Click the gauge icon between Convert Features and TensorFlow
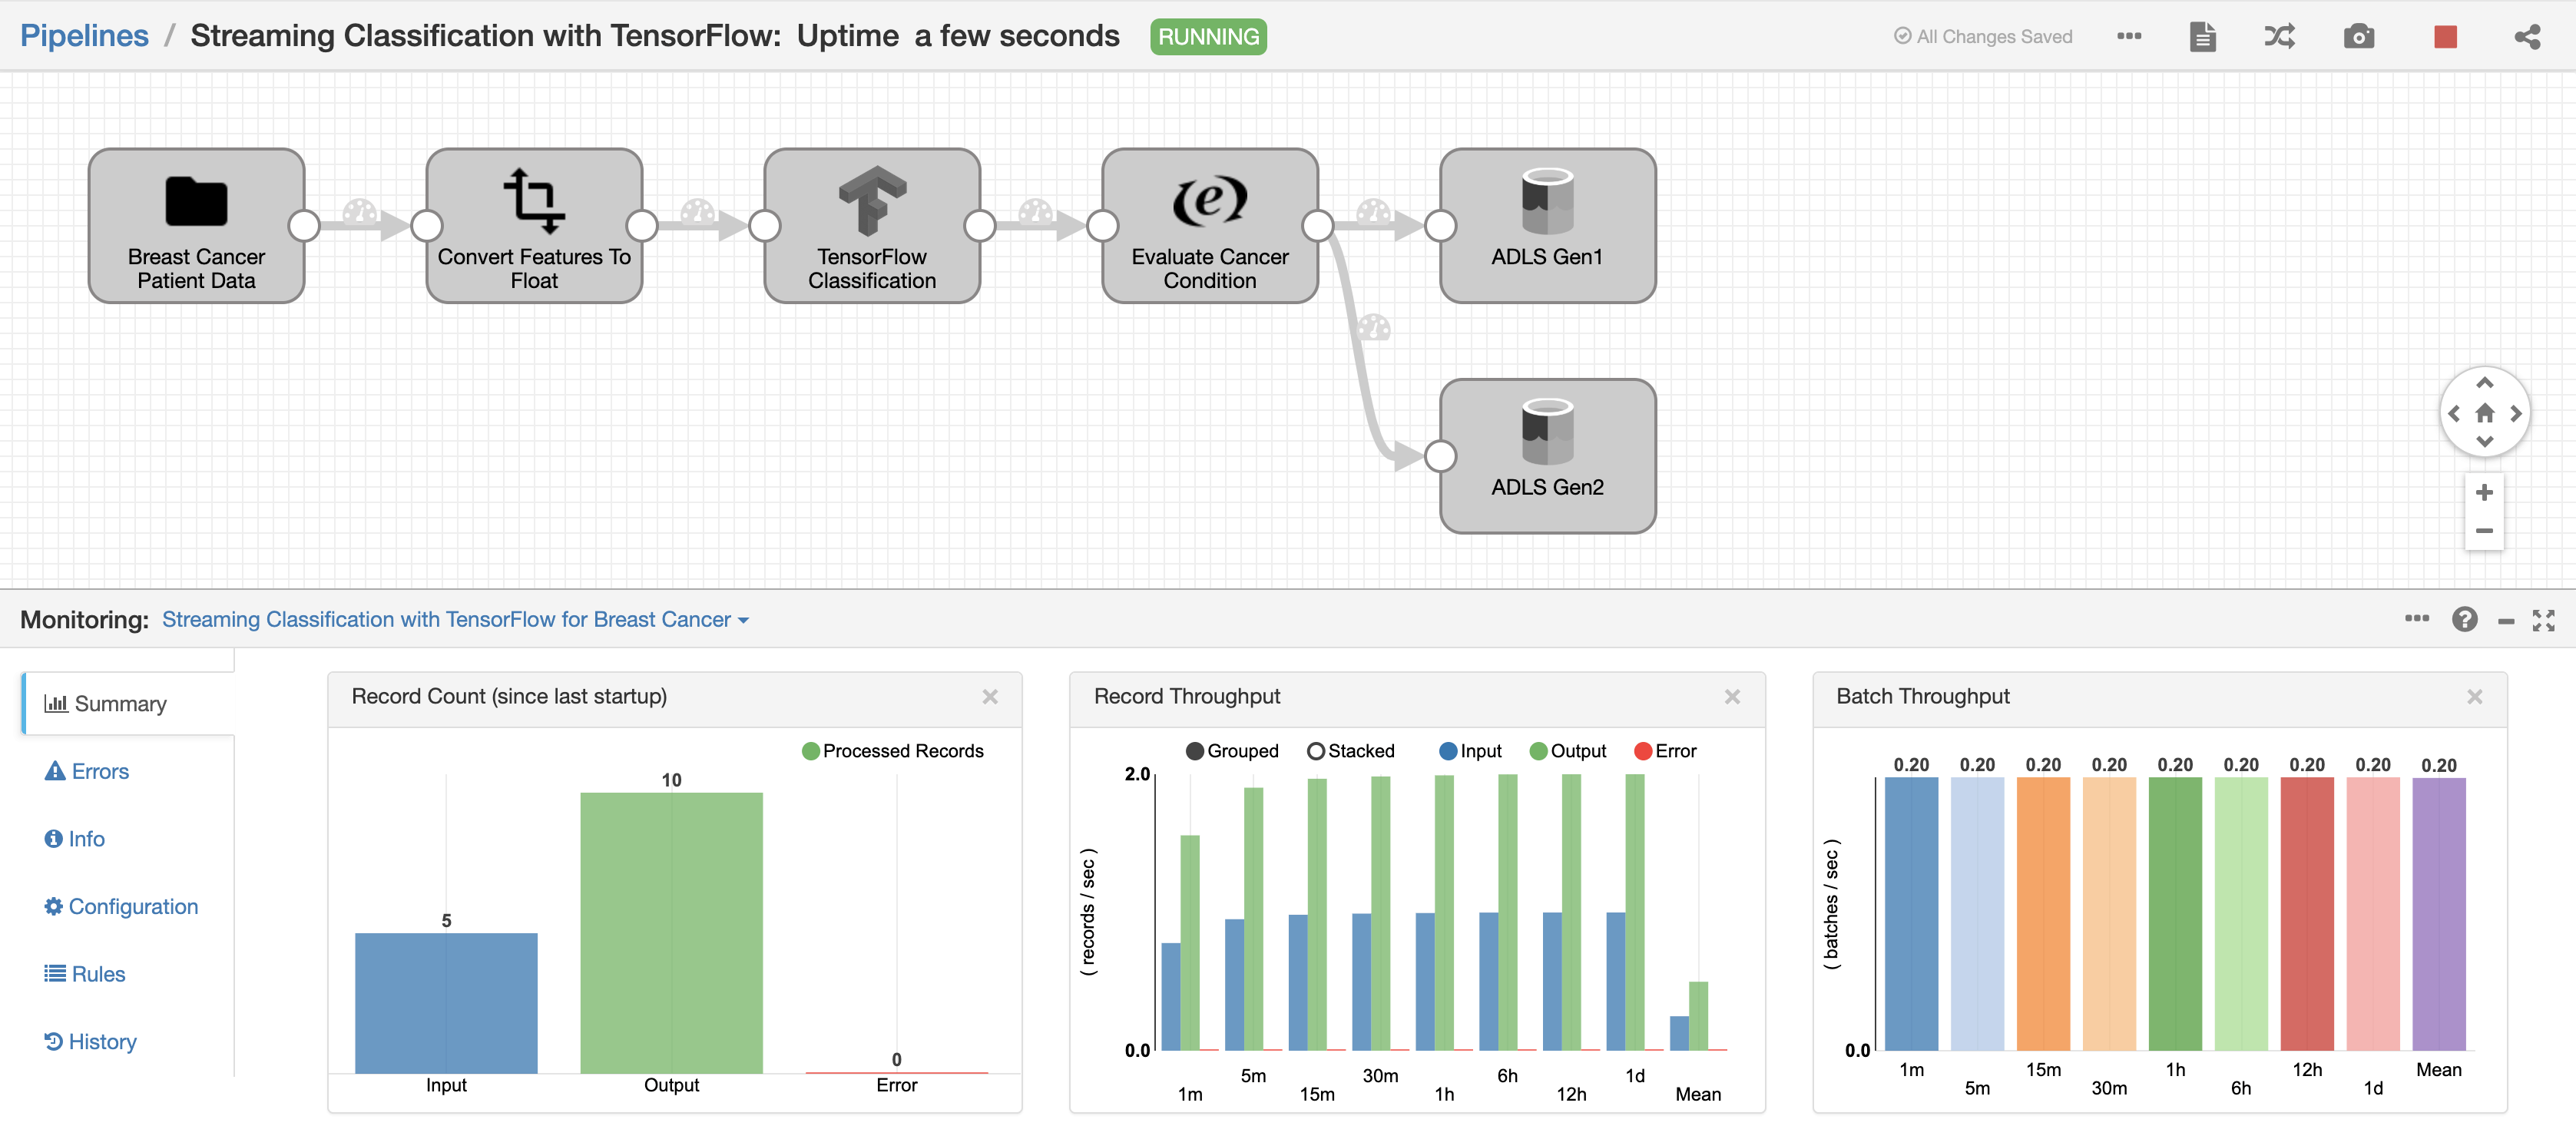The height and width of the screenshot is (1126, 2576). pos(698,211)
